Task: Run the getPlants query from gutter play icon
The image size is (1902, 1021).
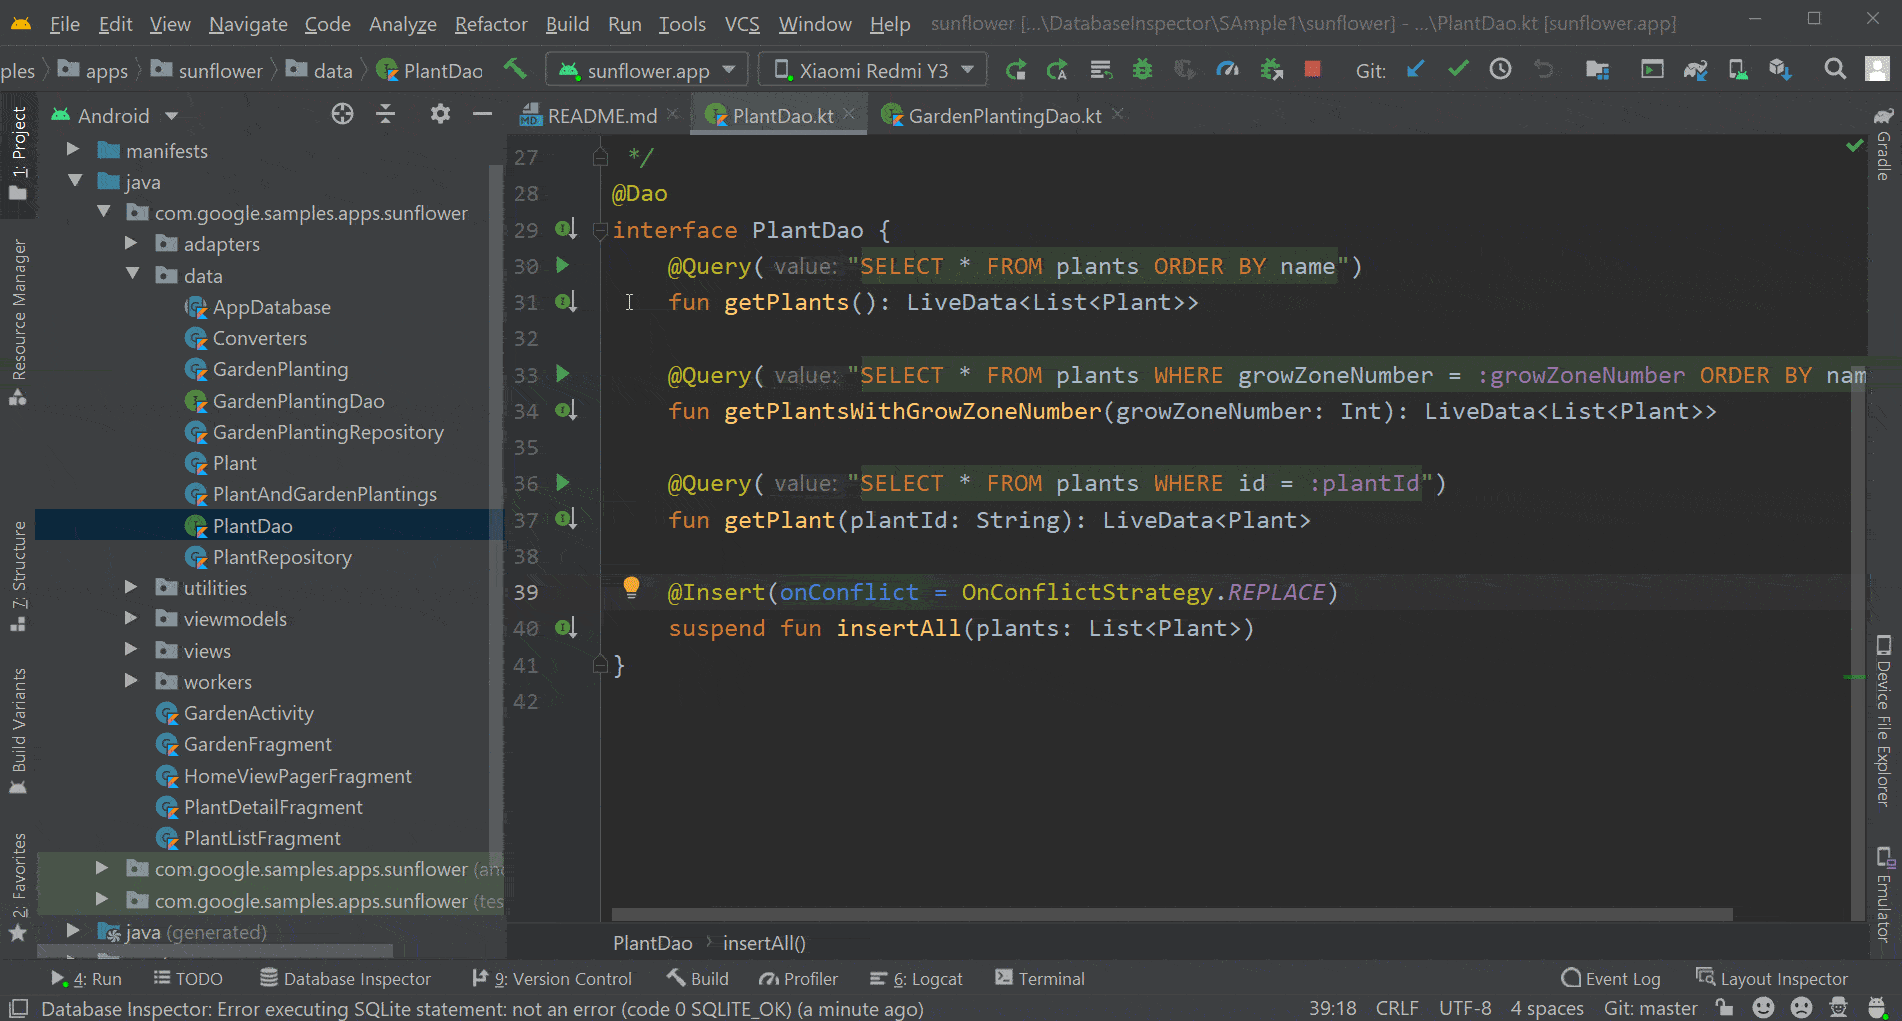Action: coord(562,265)
